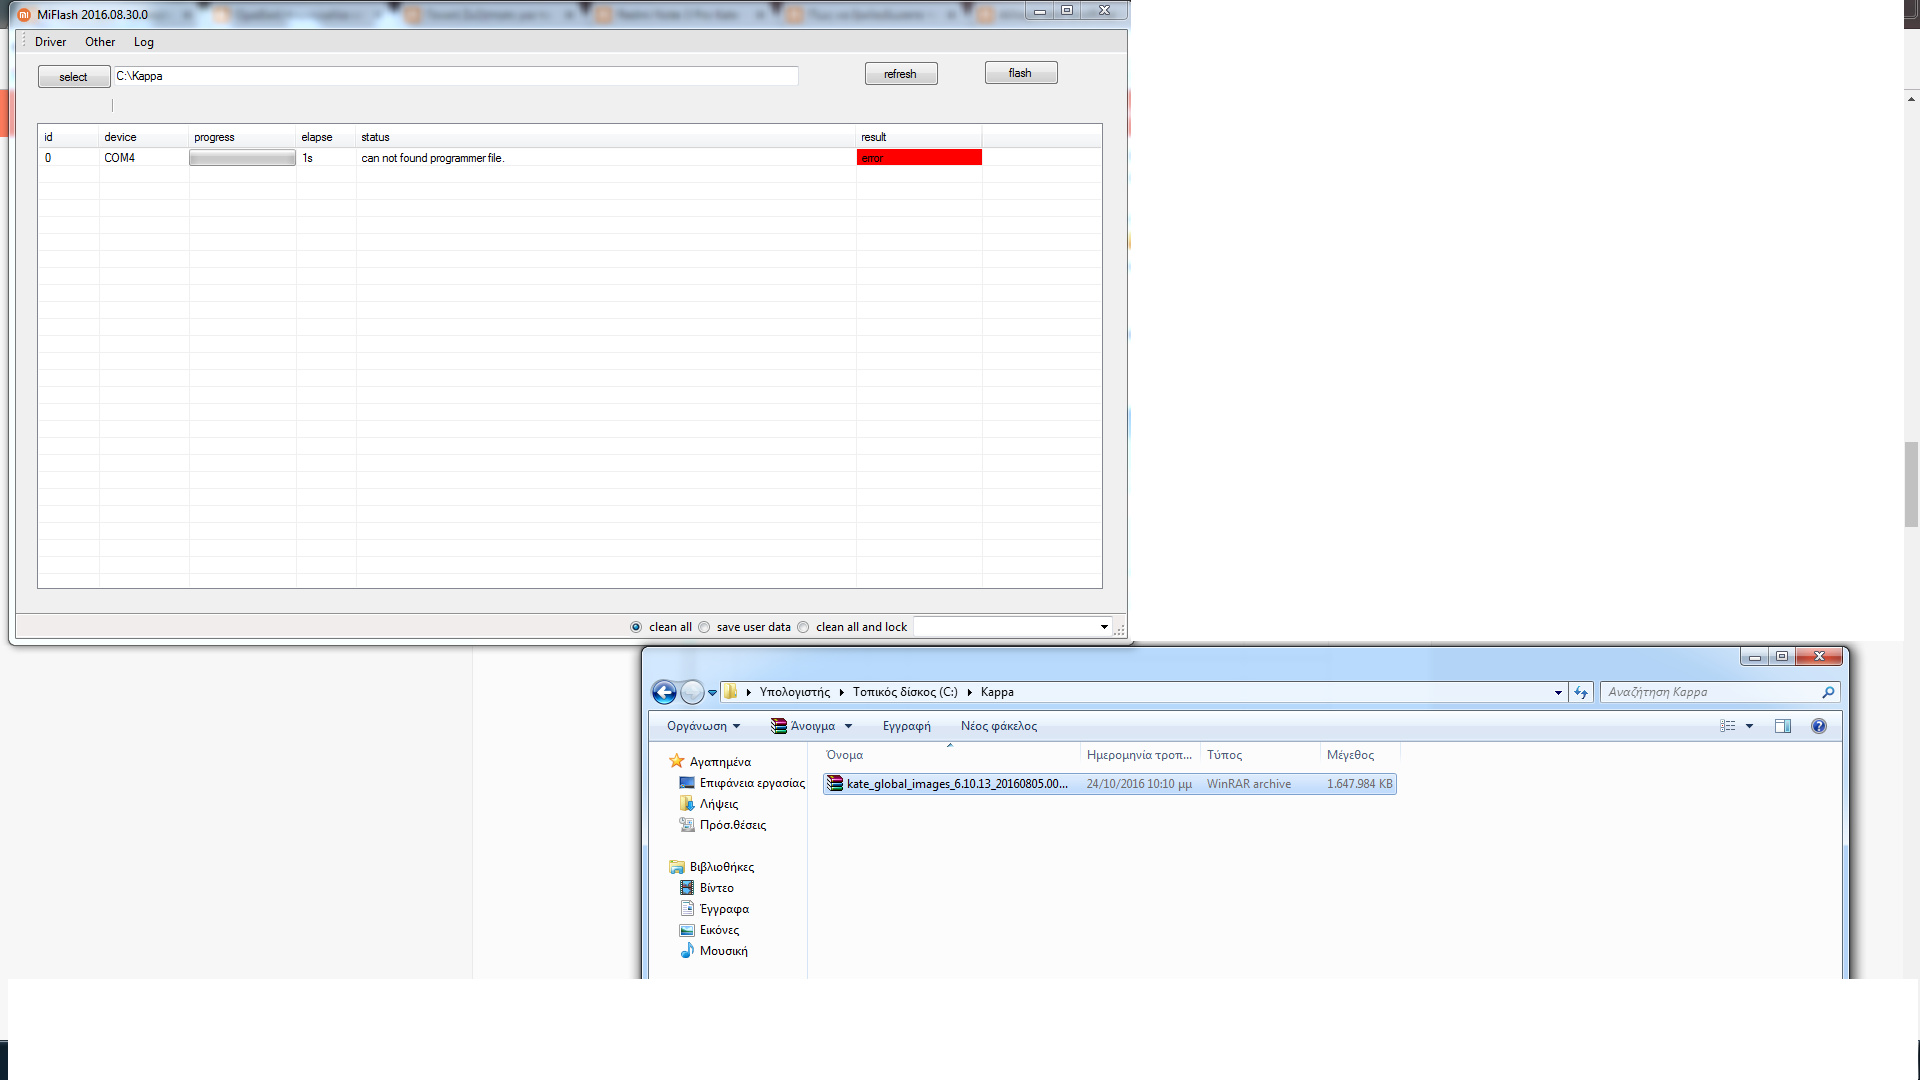
Task: Toggle the preview pane icon
Action: tap(1783, 726)
